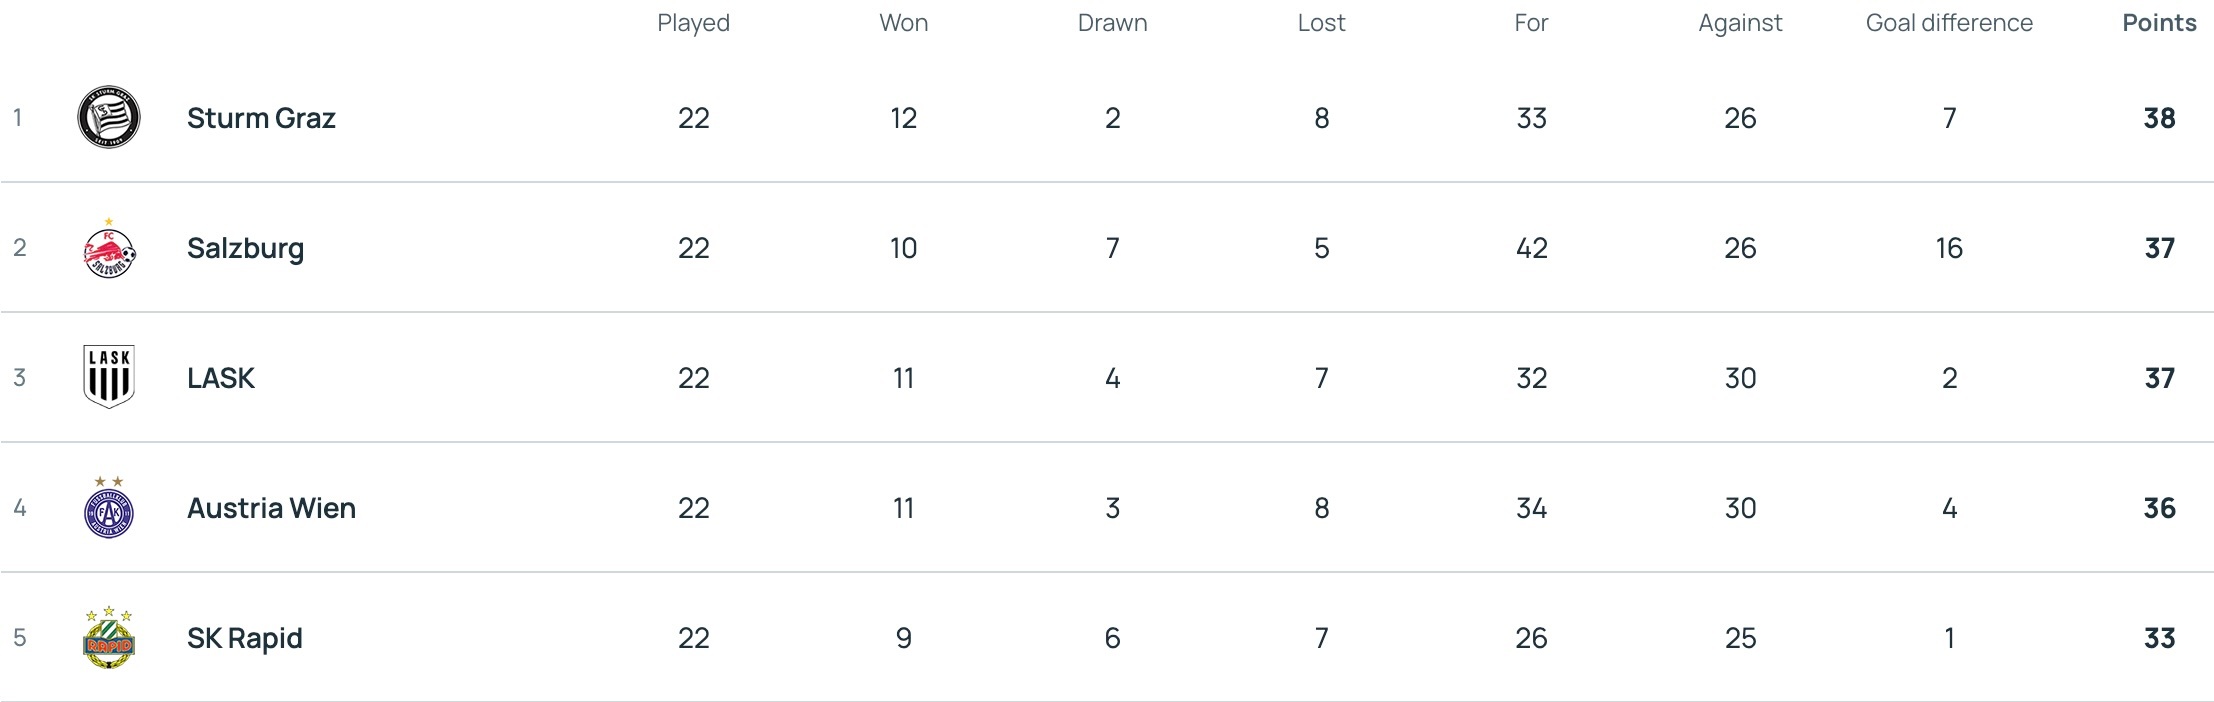Screen dimensions: 2214x702
Task: Sort table by Won column header
Action: (903, 23)
